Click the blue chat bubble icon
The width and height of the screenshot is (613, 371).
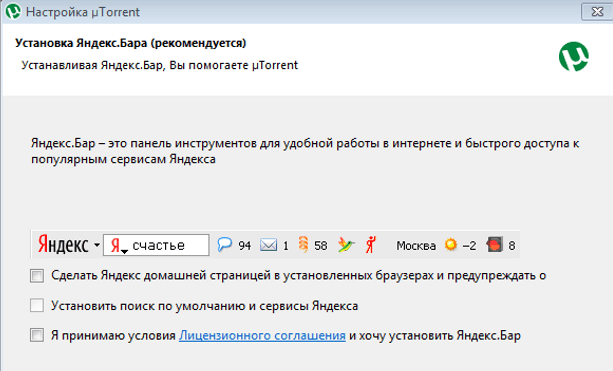click(x=224, y=245)
